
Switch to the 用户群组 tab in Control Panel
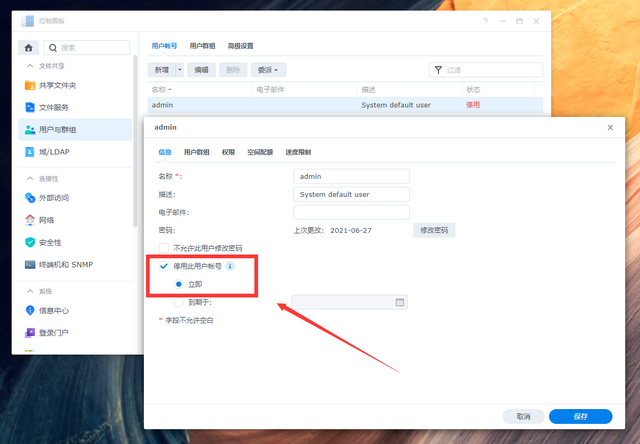click(202, 46)
